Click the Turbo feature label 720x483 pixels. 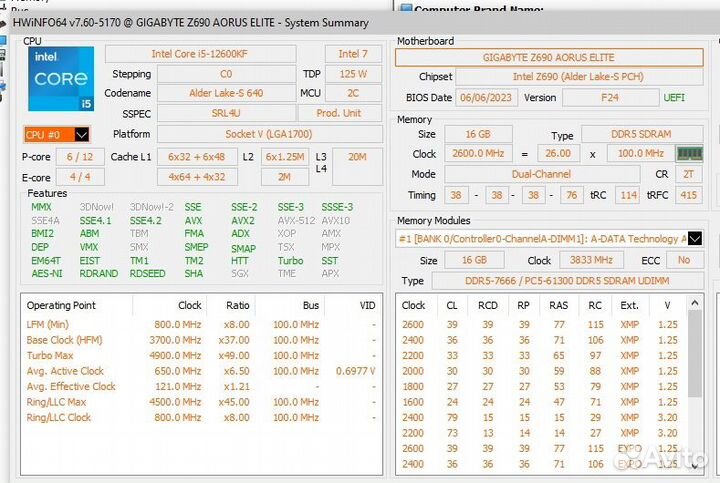pos(290,261)
